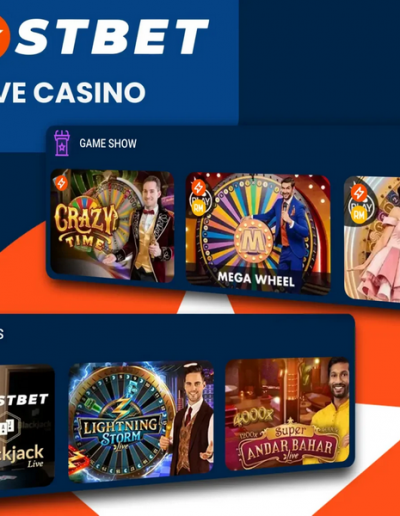Image resolution: width=400 pixels, height=516 pixels.
Task: Open the Crazy Time game
Action: pos(112,226)
